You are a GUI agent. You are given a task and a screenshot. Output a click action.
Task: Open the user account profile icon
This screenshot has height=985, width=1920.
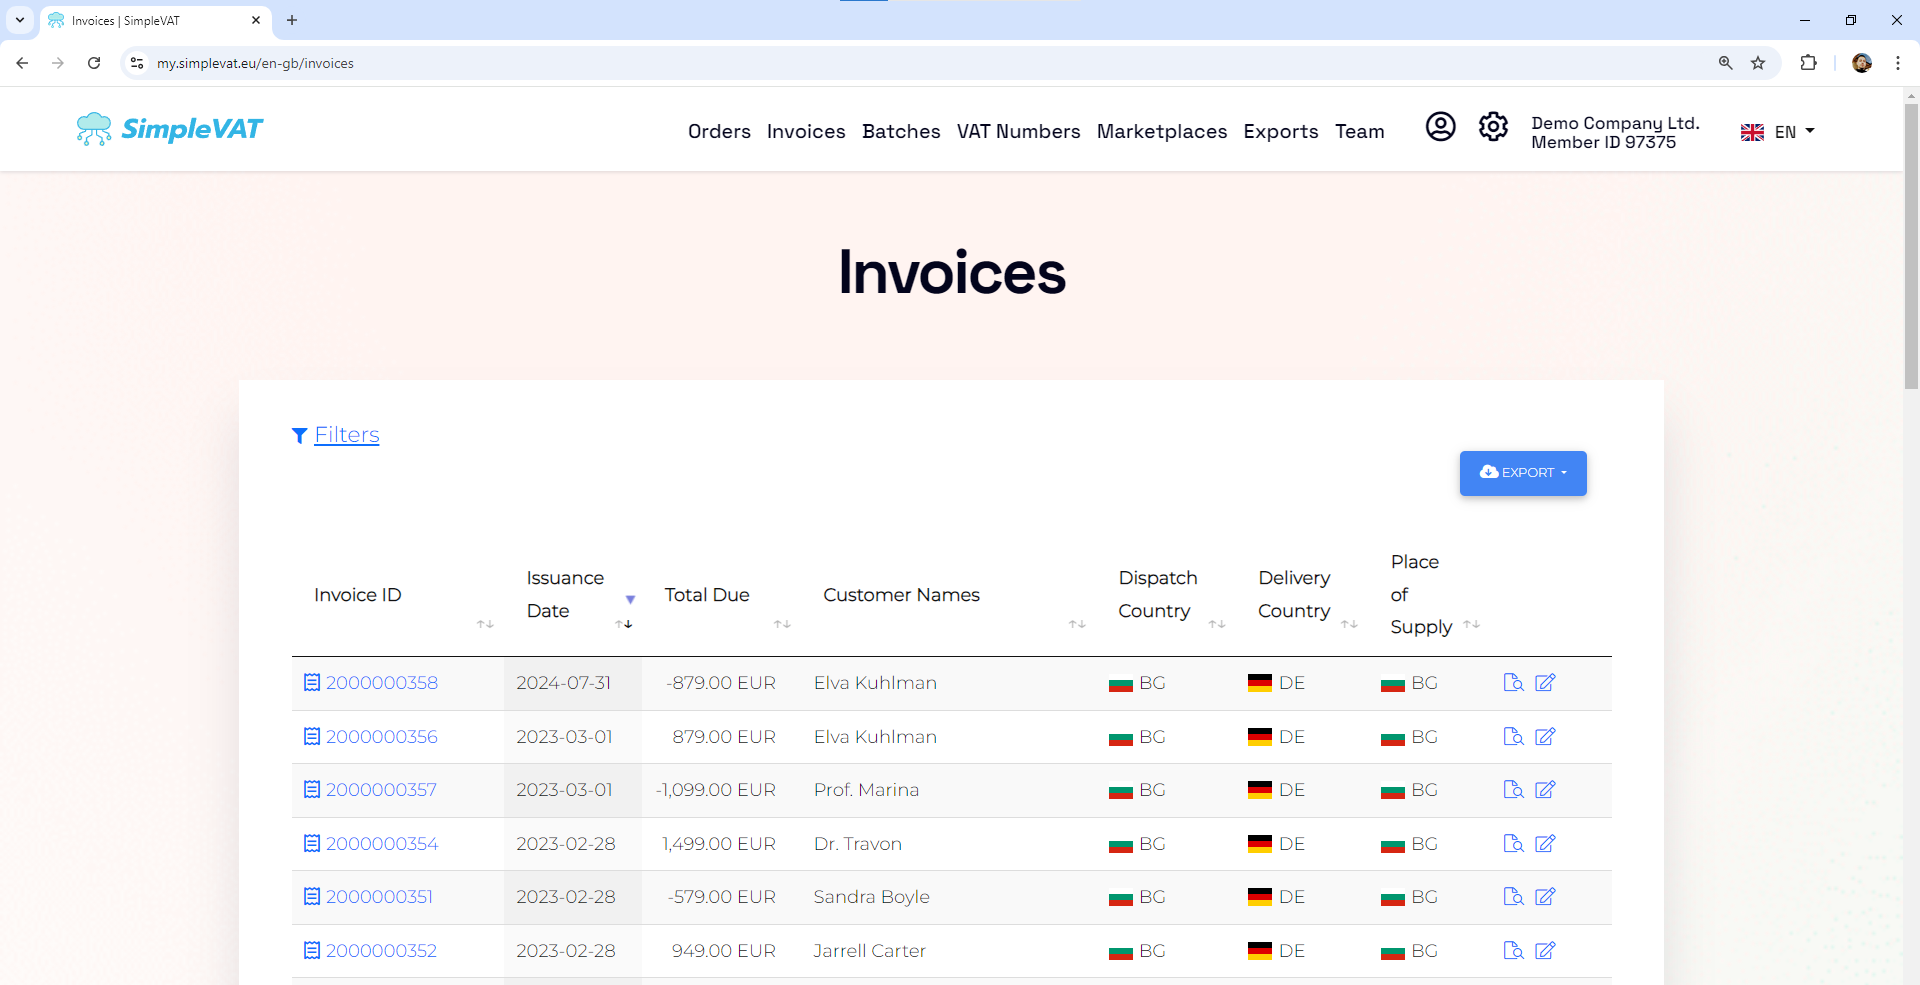pyautogui.click(x=1440, y=127)
